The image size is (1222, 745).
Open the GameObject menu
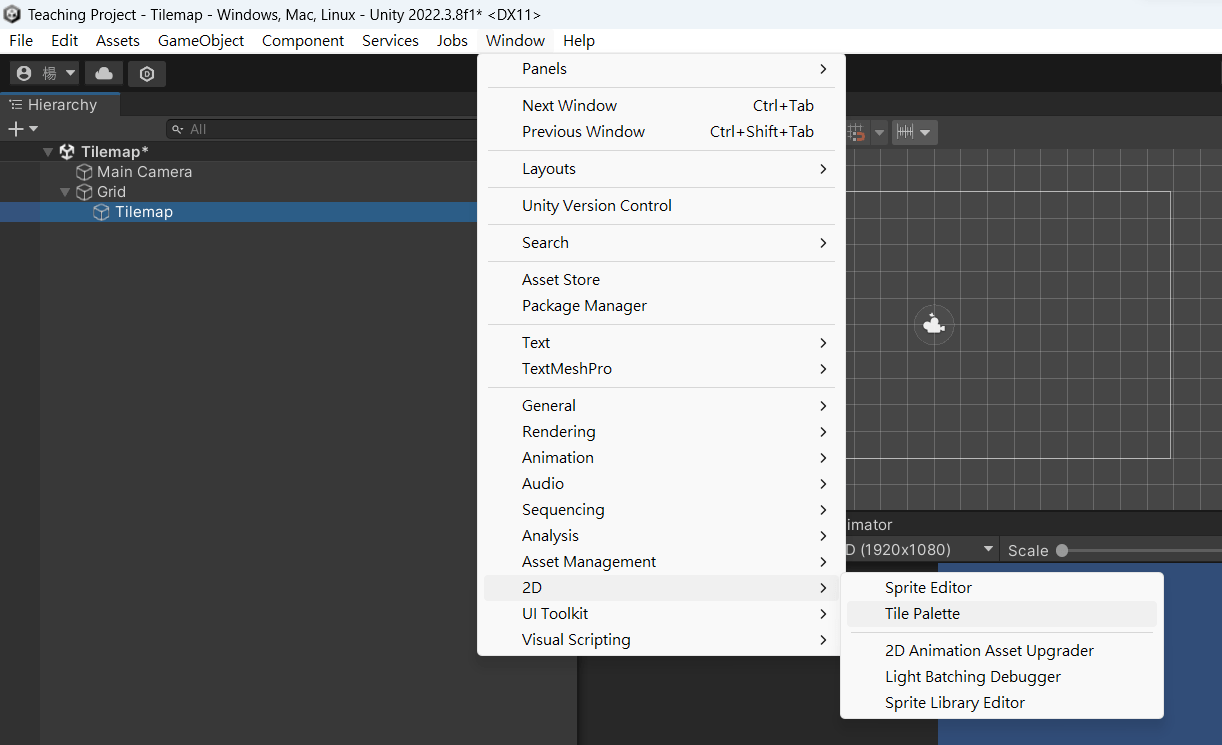(x=201, y=40)
